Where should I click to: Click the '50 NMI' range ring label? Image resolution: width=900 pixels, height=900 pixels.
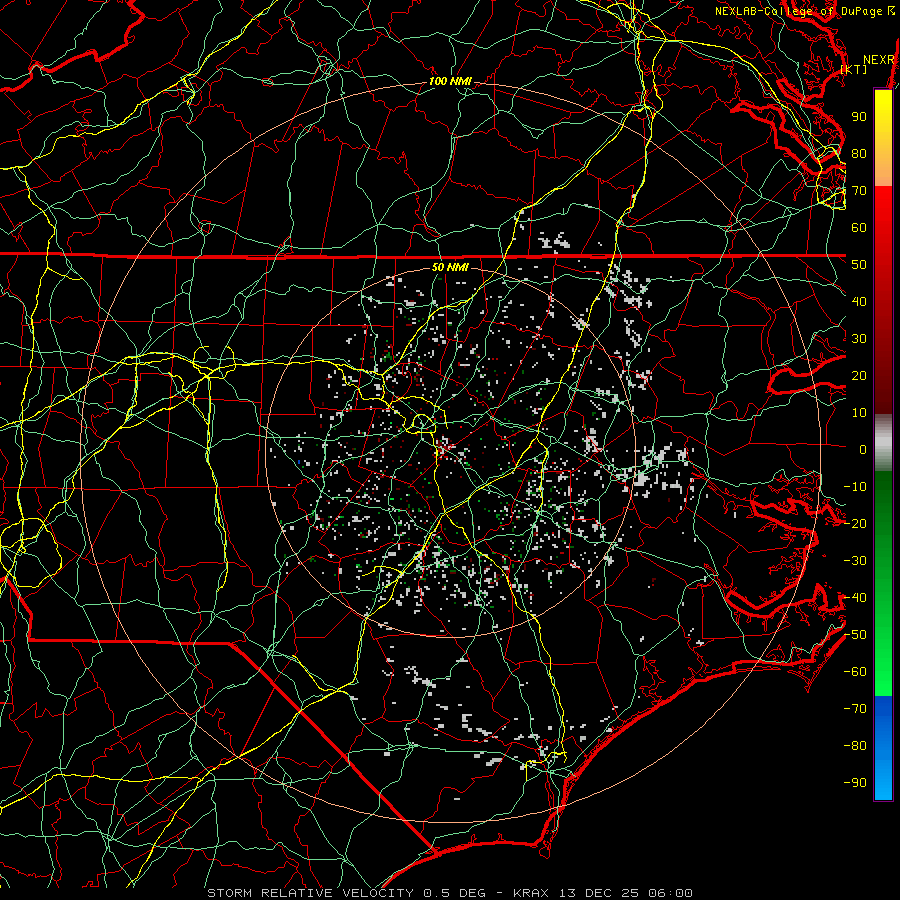pyautogui.click(x=450, y=267)
